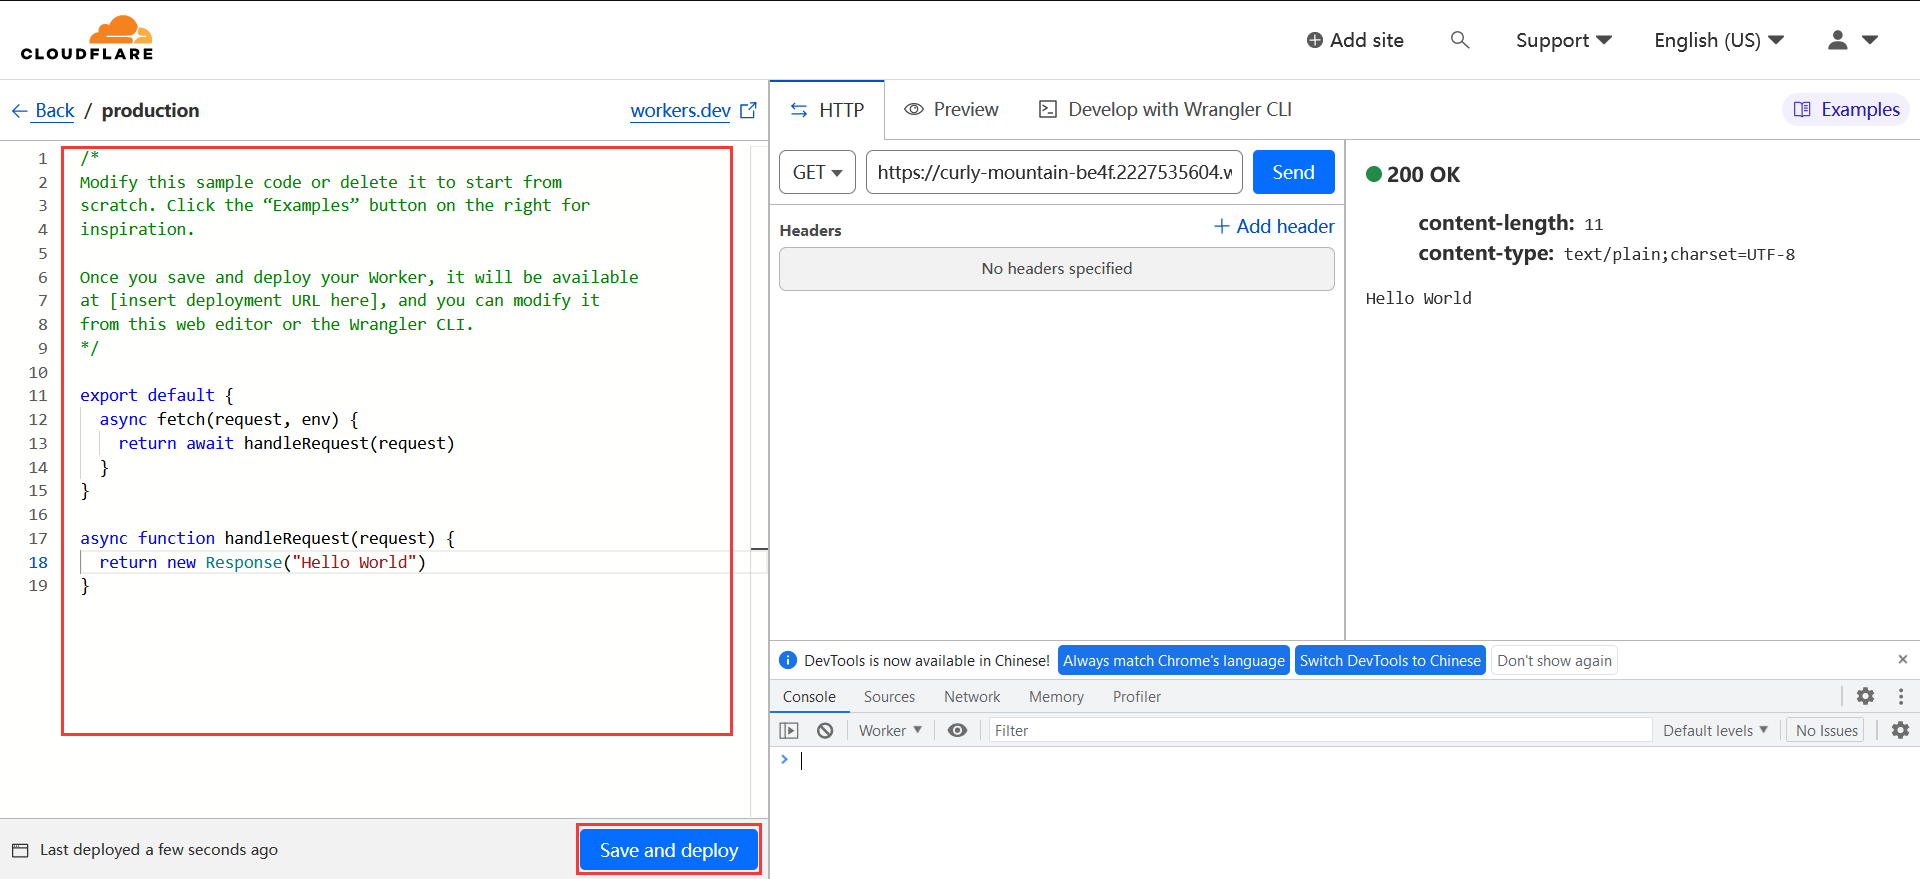
Task: Click the Cloudflare logo
Action: pyautogui.click(x=87, y=39)
